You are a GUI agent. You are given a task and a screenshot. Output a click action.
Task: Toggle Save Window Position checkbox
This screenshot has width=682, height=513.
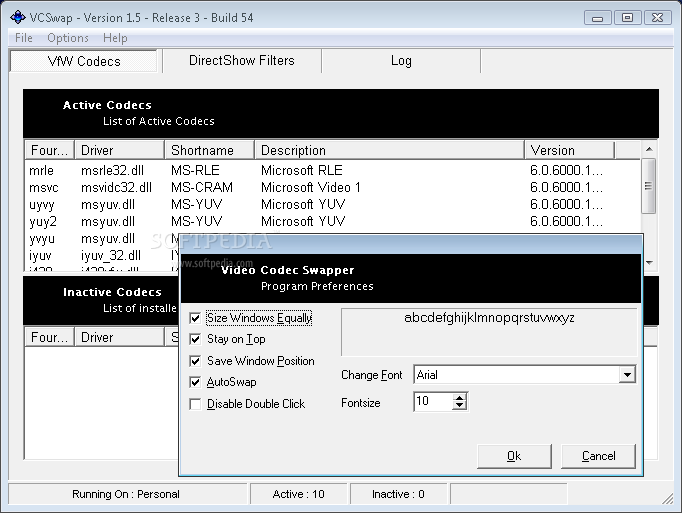[x=195, y=361]
